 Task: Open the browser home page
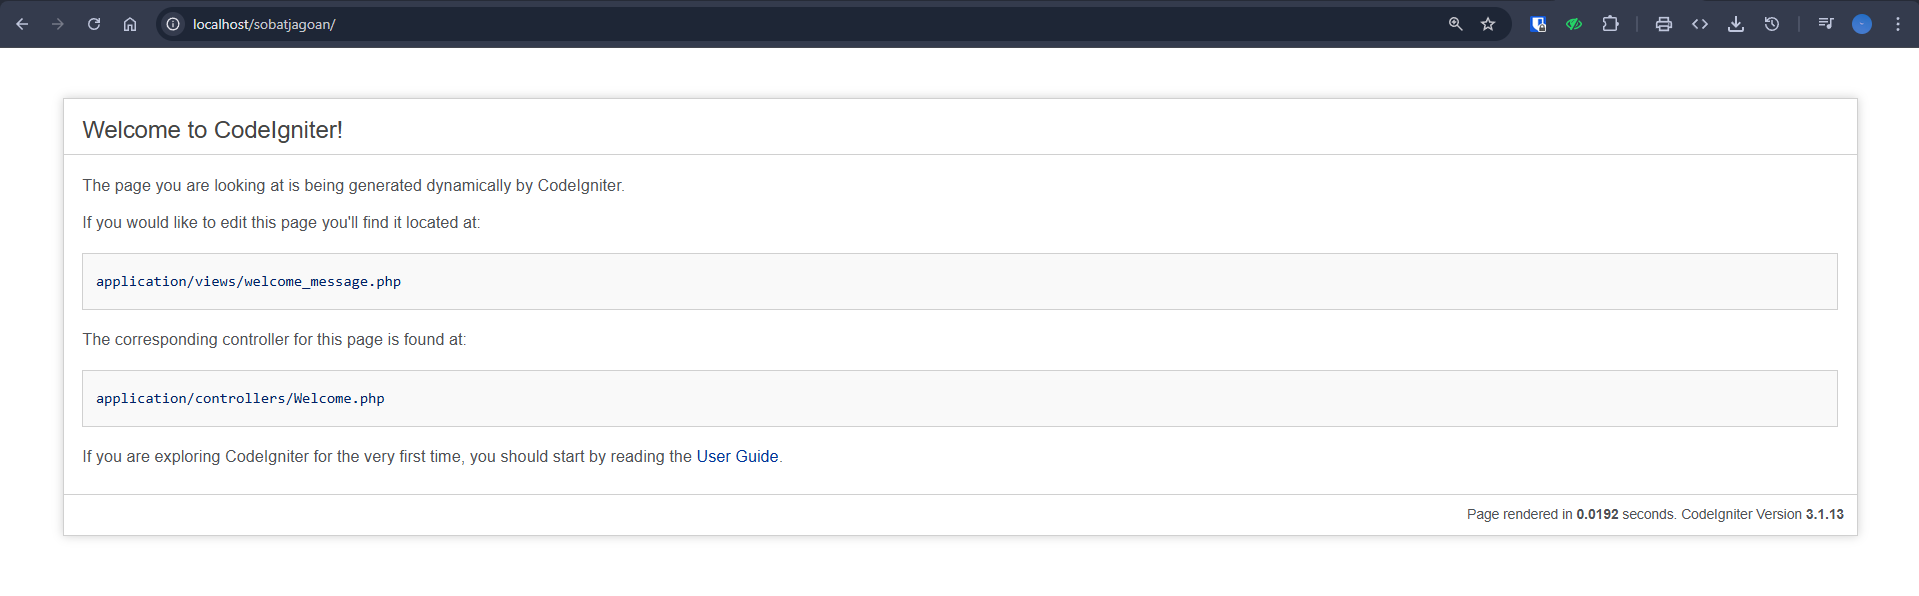point(130,24)
